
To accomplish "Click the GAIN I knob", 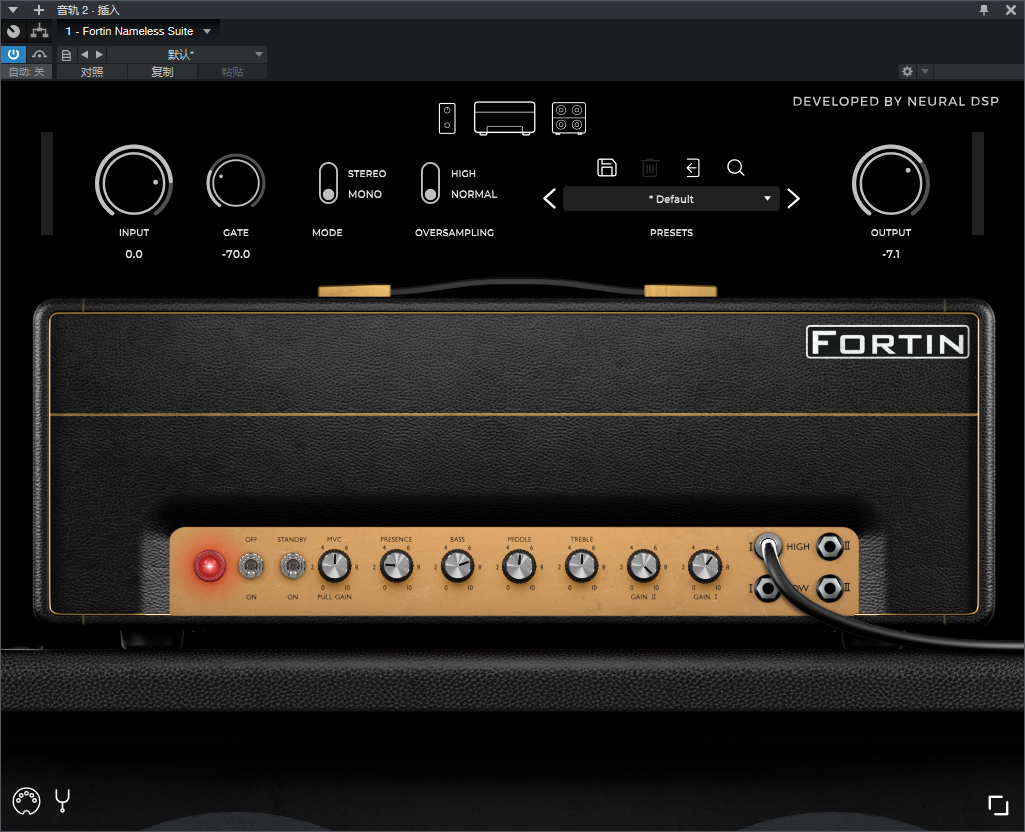I will point(705,566).
